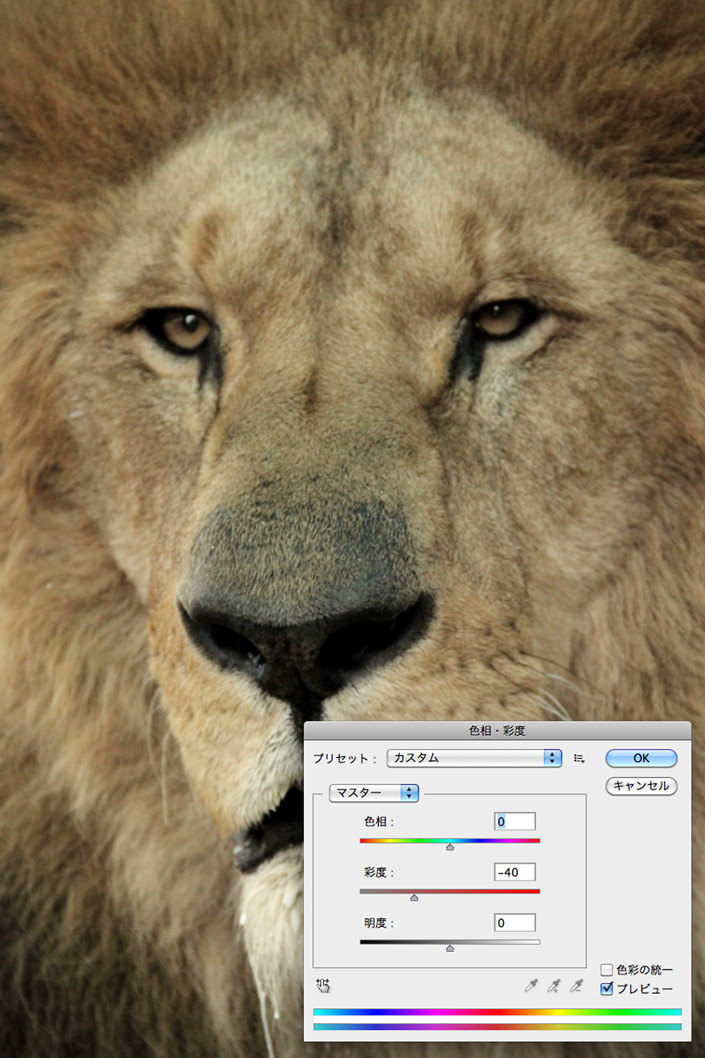Screen dimensions: 705x1058
Task: Select the subtract-from-sample eyedropper
Action: click(x=576, y=986)
